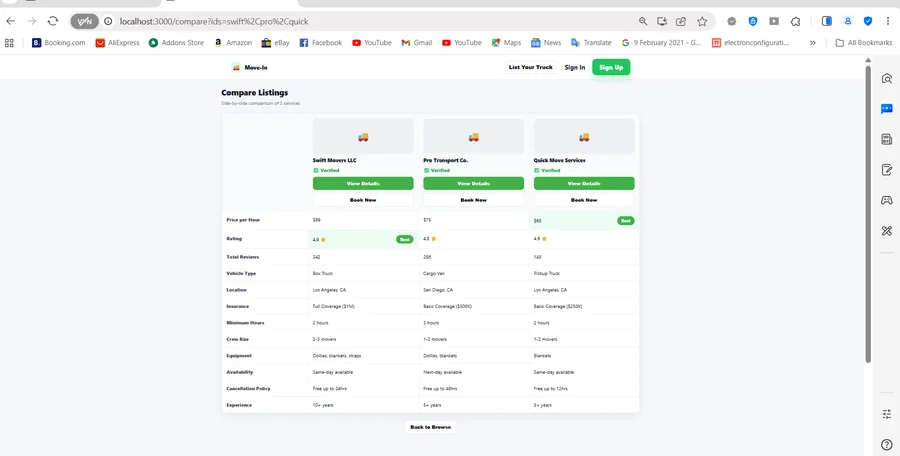Open the Facebook bookmark
The height and width of the screenshot is (456, 900).
coord(321,42)
